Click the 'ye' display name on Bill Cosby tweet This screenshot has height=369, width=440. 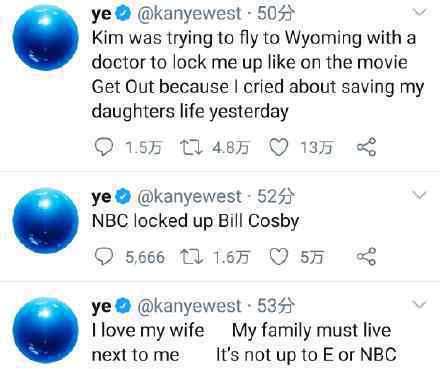coord(101,197)
